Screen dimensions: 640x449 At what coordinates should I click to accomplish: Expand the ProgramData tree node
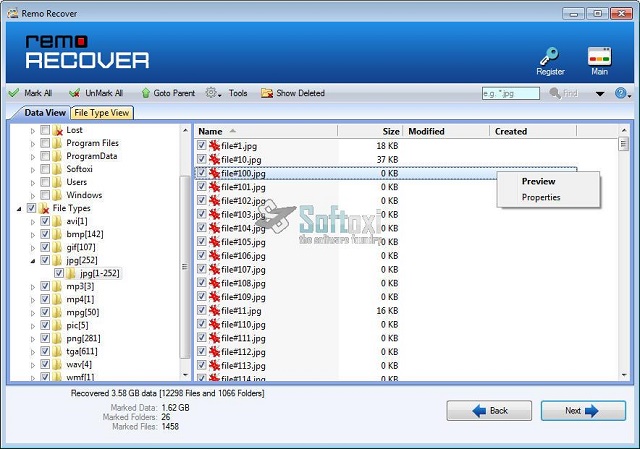(x=33, y=157)
